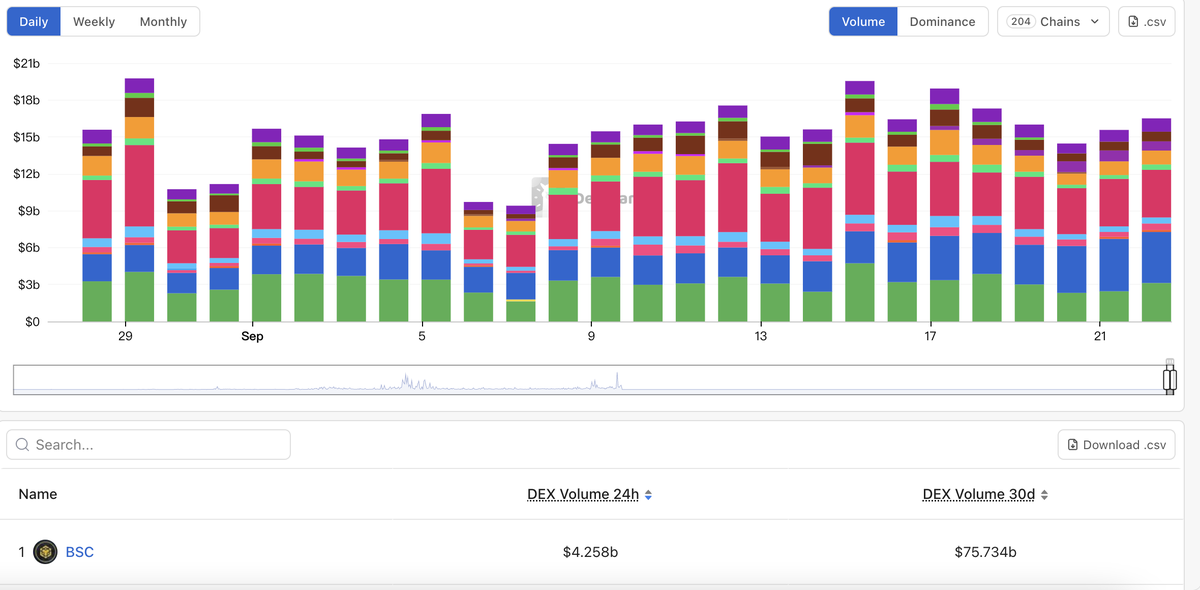Toggle chart view to Dominance

[942, 22]
